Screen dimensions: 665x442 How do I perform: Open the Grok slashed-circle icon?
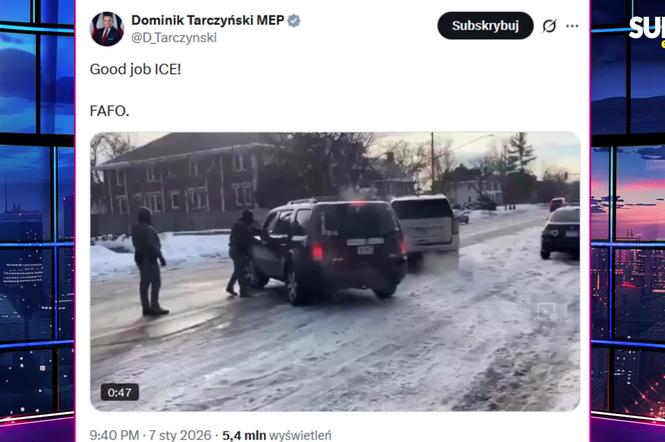[549, 26]
